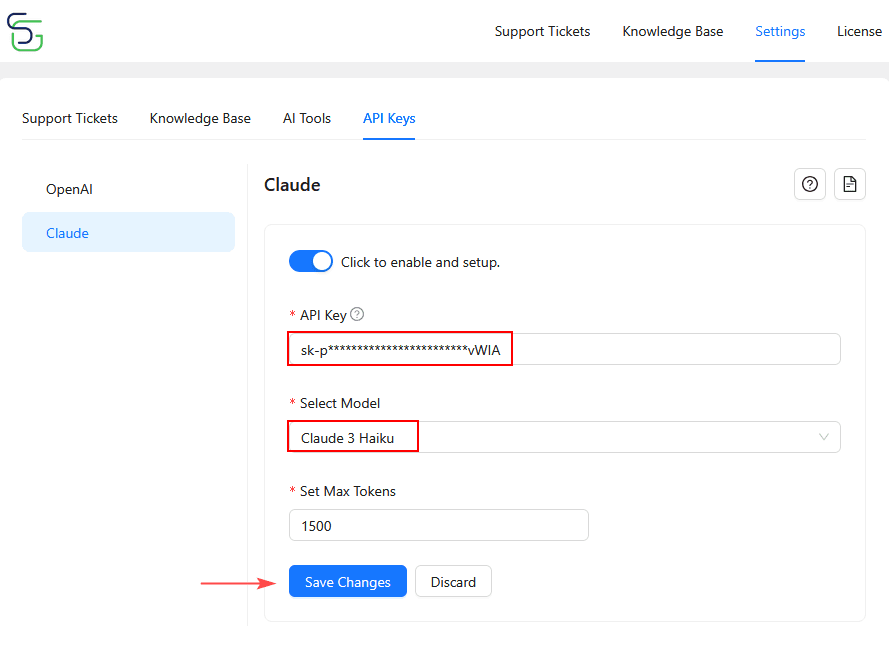Open Support Tickets in the top navigation

[542, 32]
